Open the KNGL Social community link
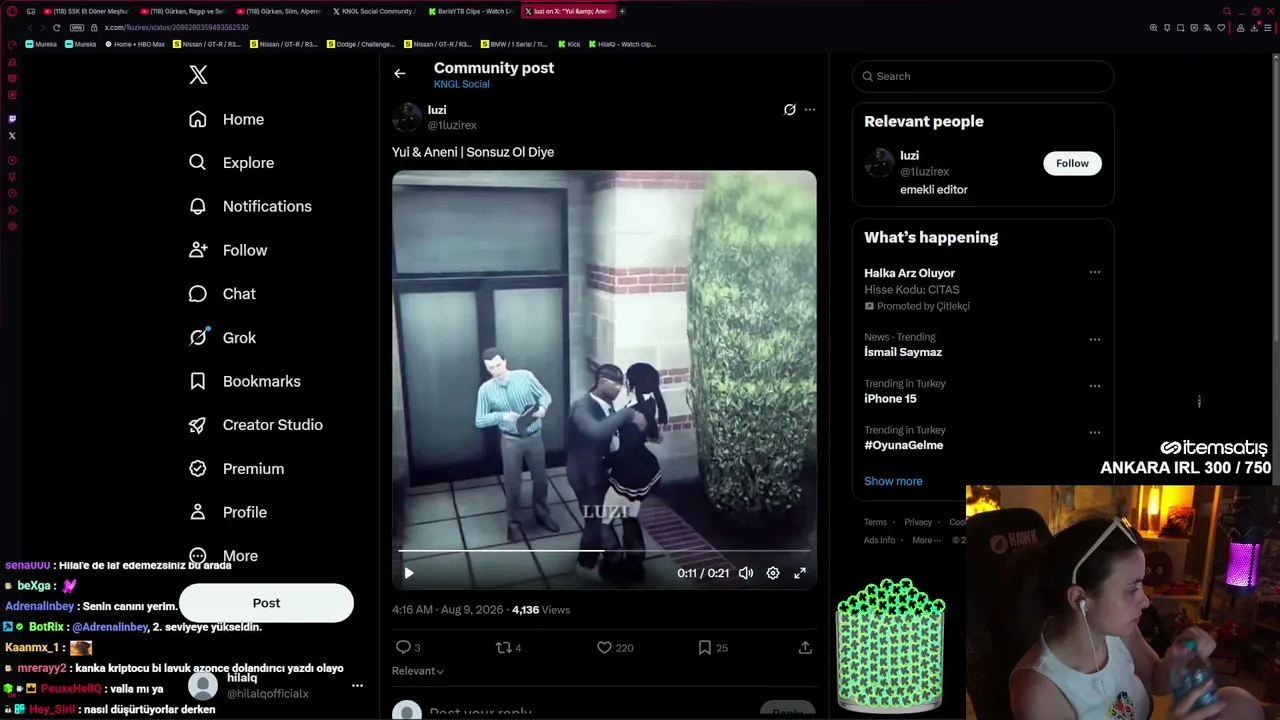1280x720 pixels. tap(461, 84)
